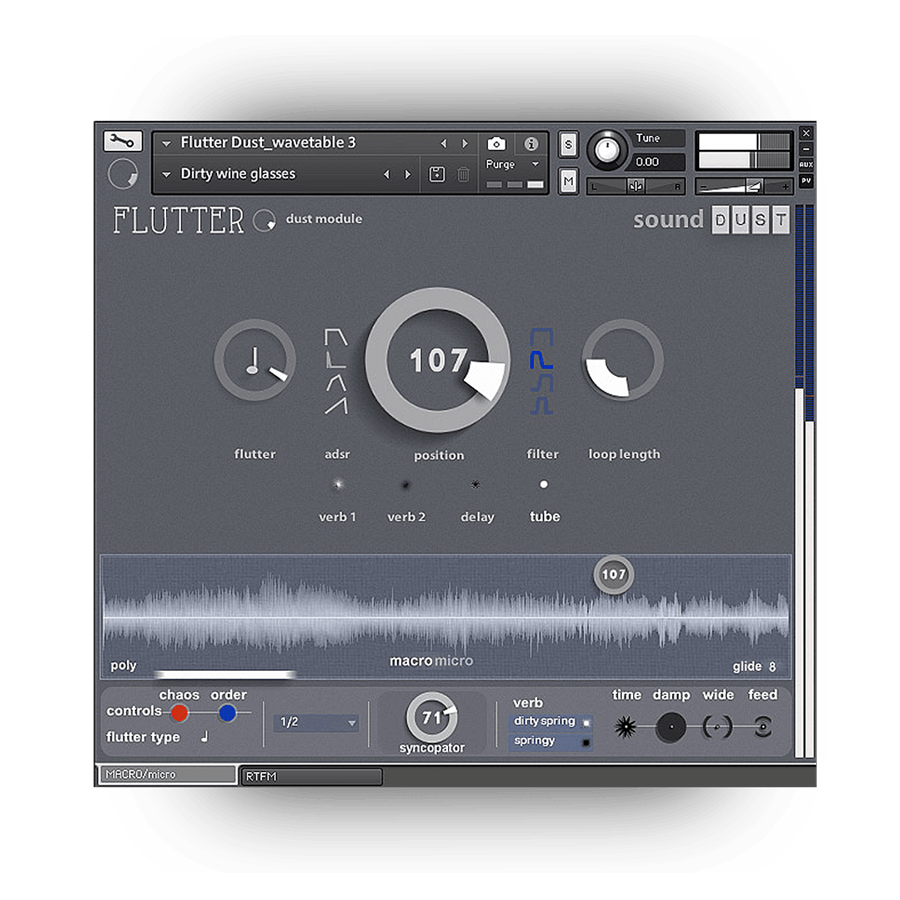The width and height of the screenshot is (900, 900).
Task: Switch to the RTFM tab
Action: coord(312,777)
